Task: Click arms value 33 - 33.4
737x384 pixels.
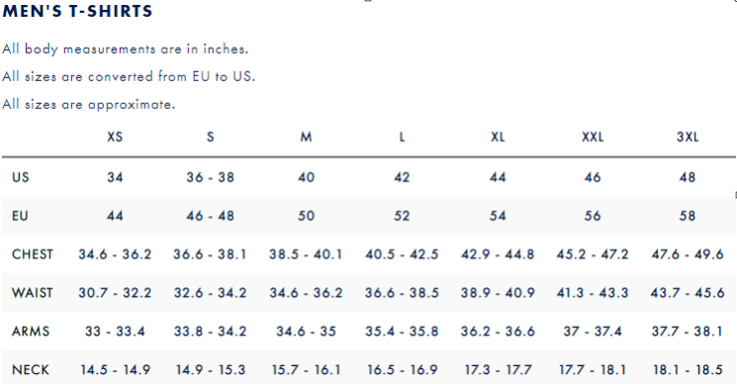Action: 115,331
